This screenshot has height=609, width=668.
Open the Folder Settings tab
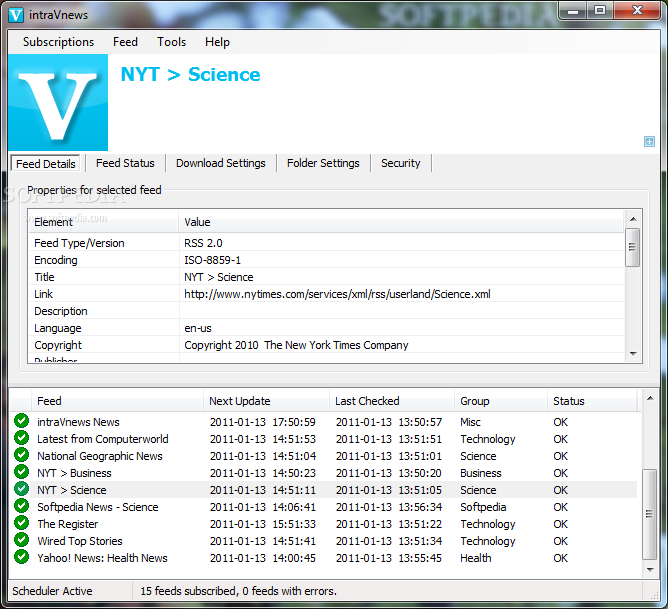[x=323, y=163]
